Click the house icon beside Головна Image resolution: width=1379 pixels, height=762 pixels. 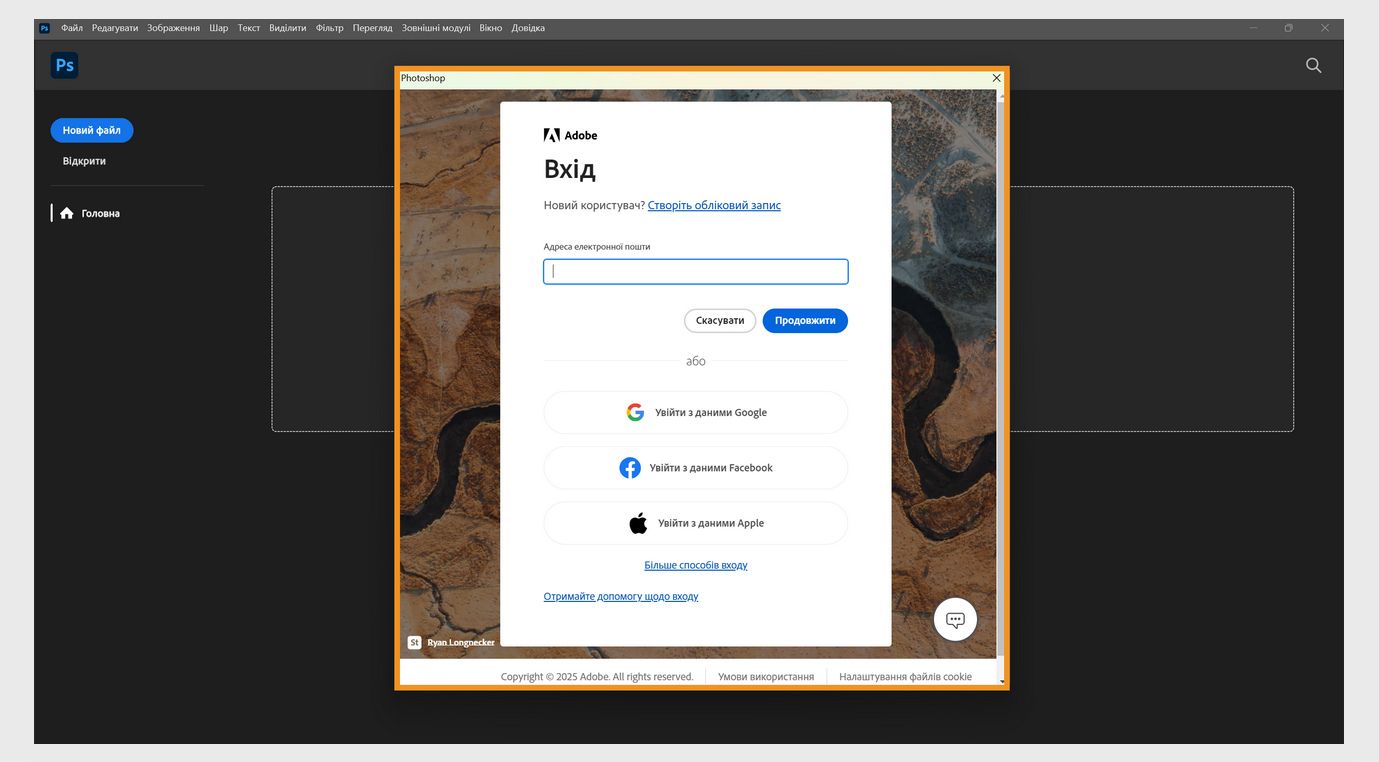(67, 213)
